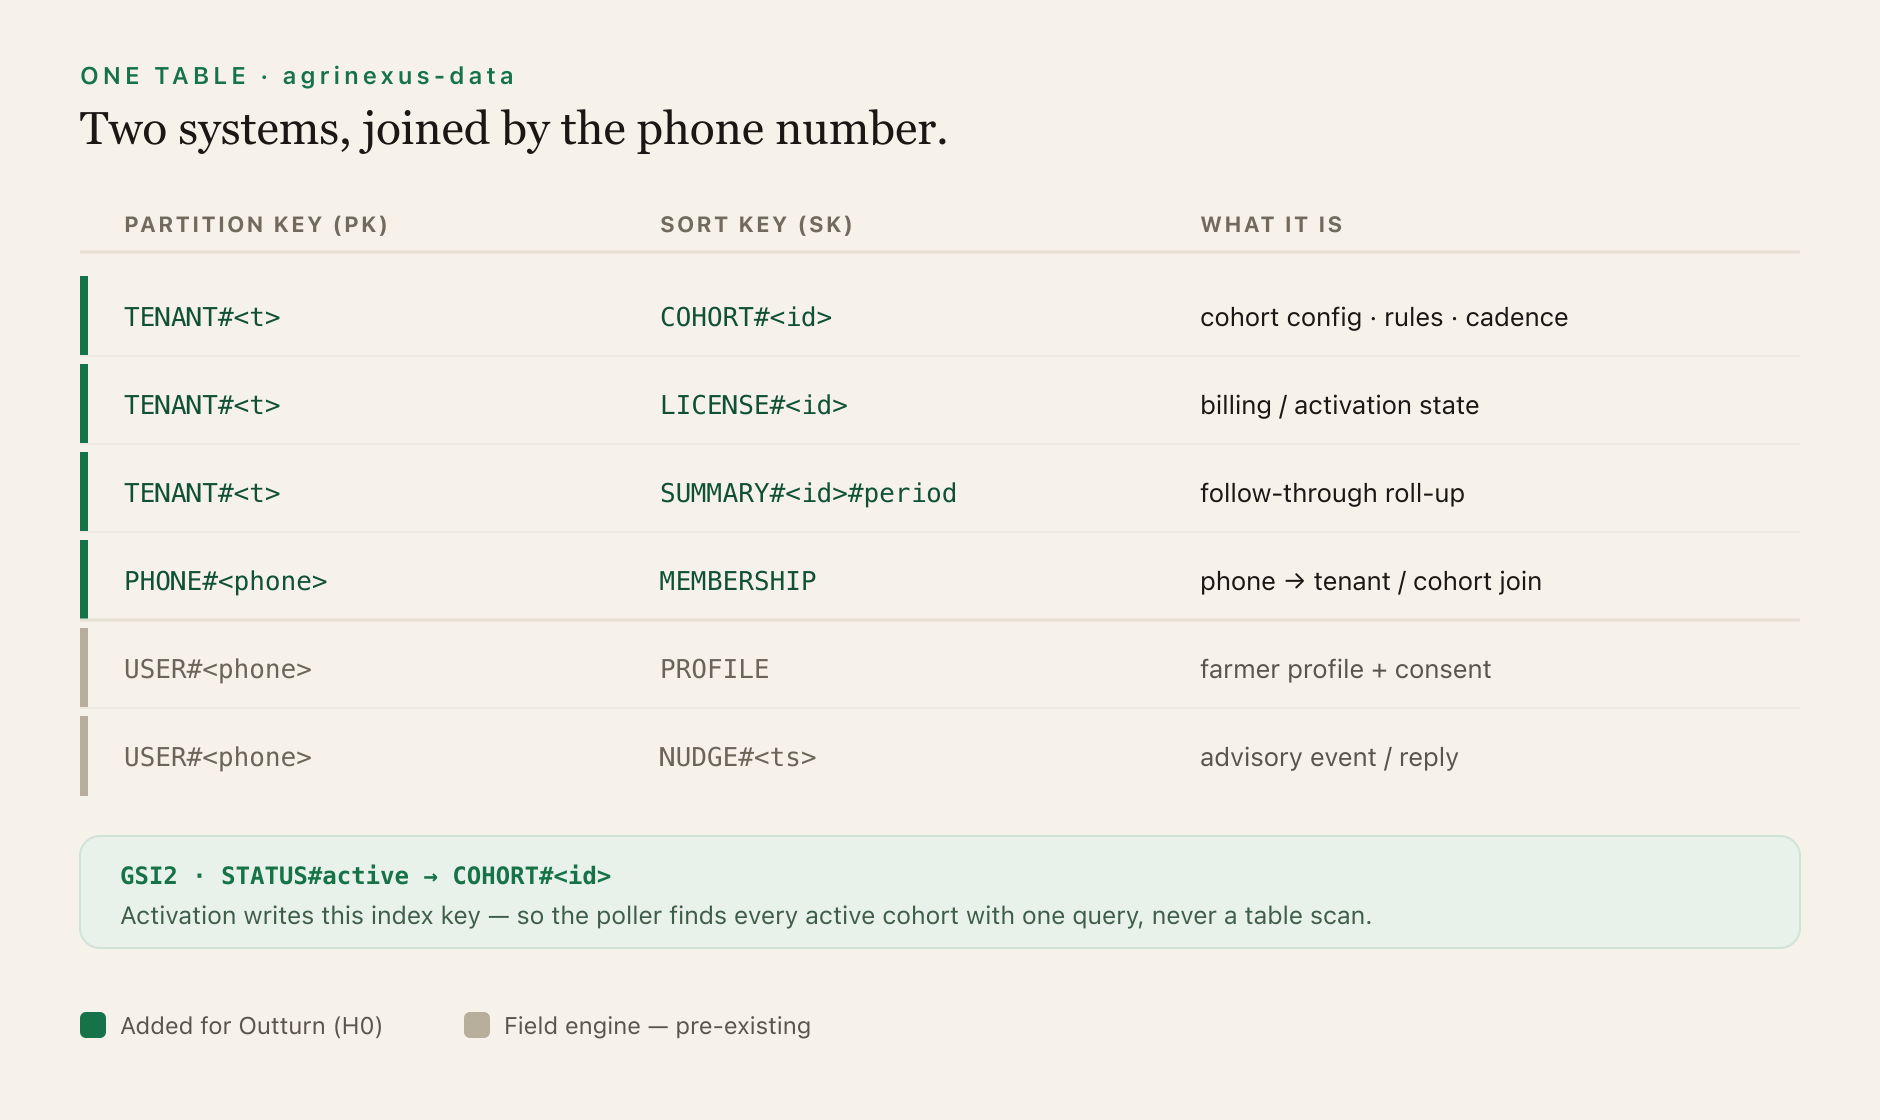Click the SORT KEY (SK) column header
The width and height of the screenshot is (1880, 1120).
tap(756, 224)
